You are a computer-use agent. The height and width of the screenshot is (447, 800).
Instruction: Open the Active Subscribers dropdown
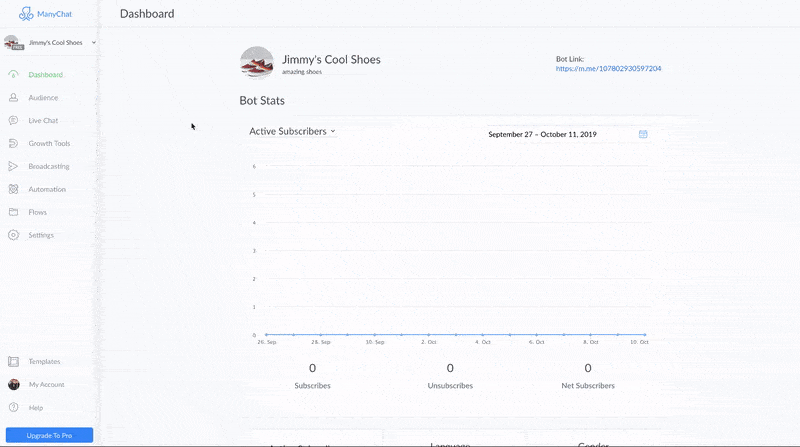pyautogui.click(x=292, y=131)
